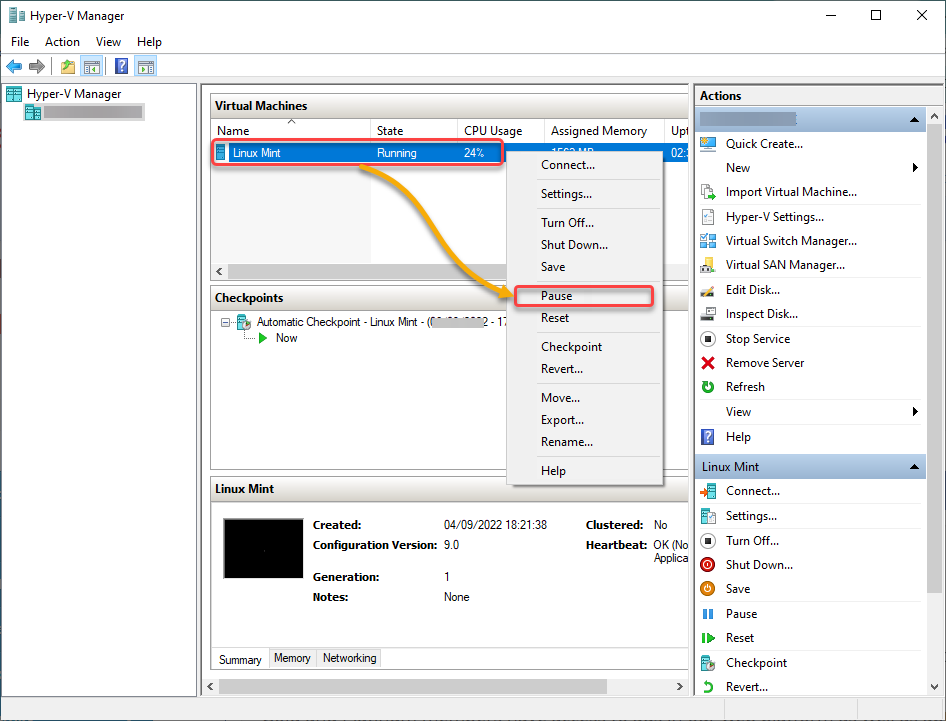
Task: Expand the New submenu arrow in Actions
Action: click(915, 168)
